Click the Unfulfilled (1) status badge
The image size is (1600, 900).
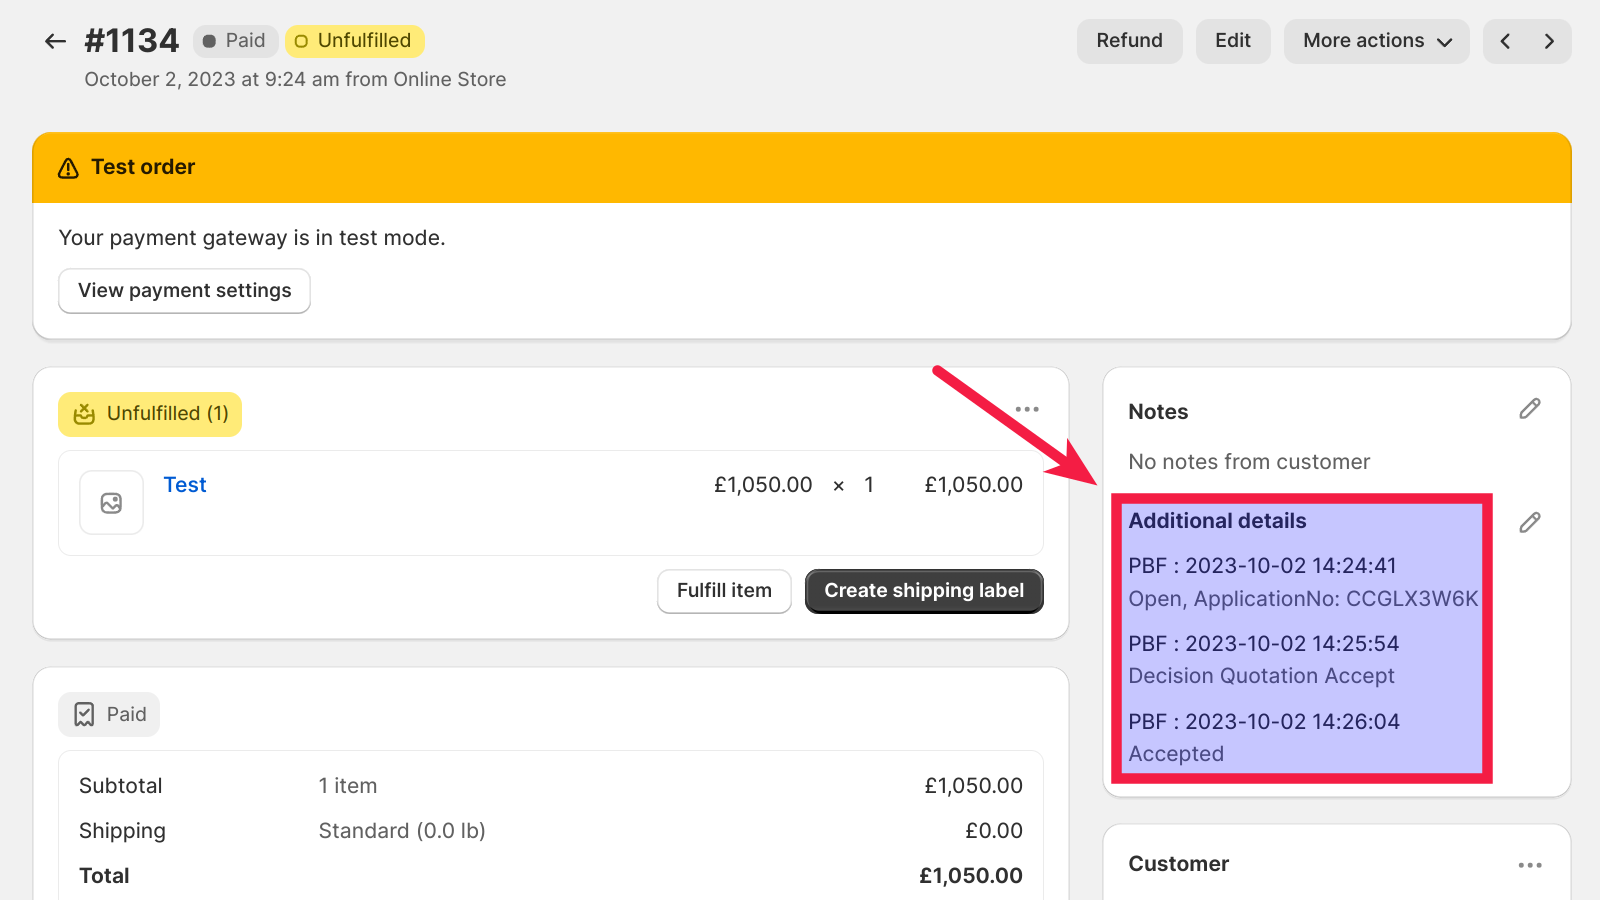click(150, 414)
